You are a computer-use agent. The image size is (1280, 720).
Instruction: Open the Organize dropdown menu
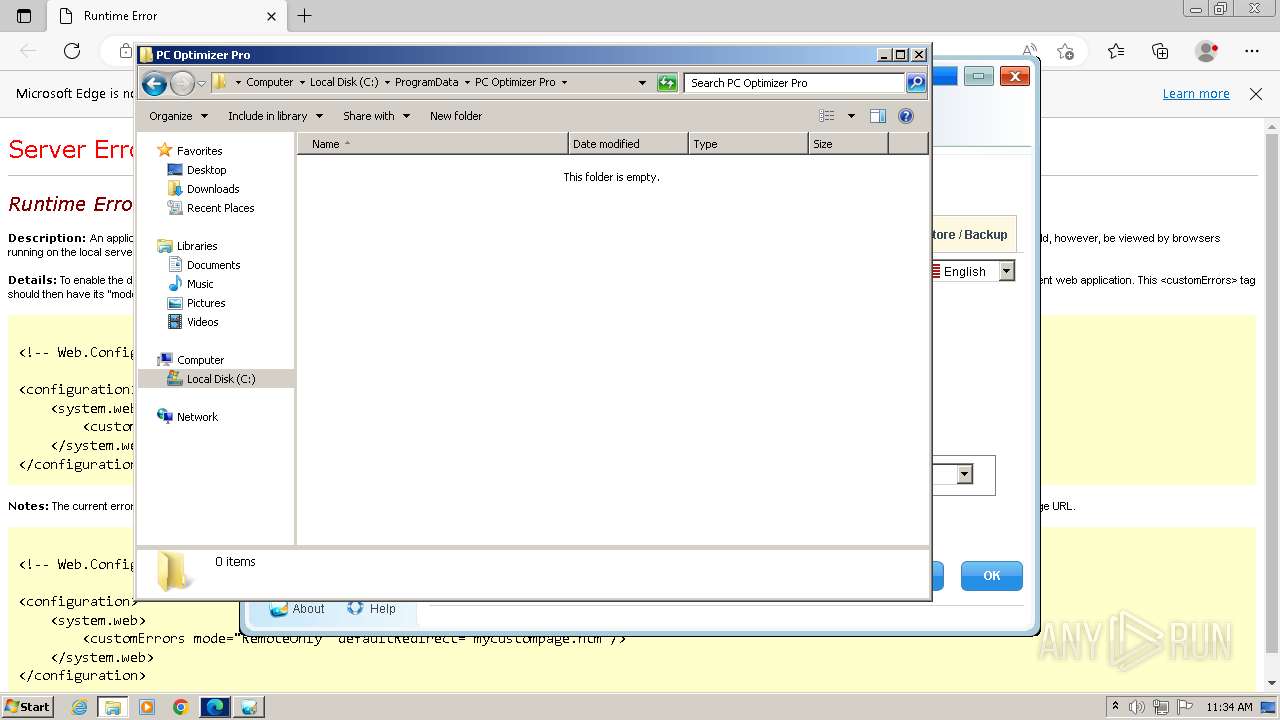pos(178,116)
